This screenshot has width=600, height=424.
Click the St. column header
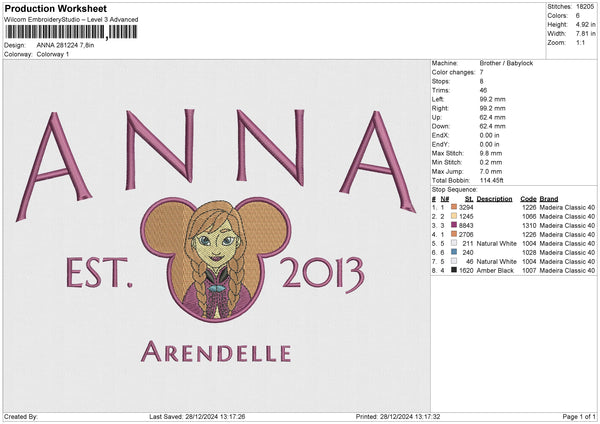pos(469,199)
